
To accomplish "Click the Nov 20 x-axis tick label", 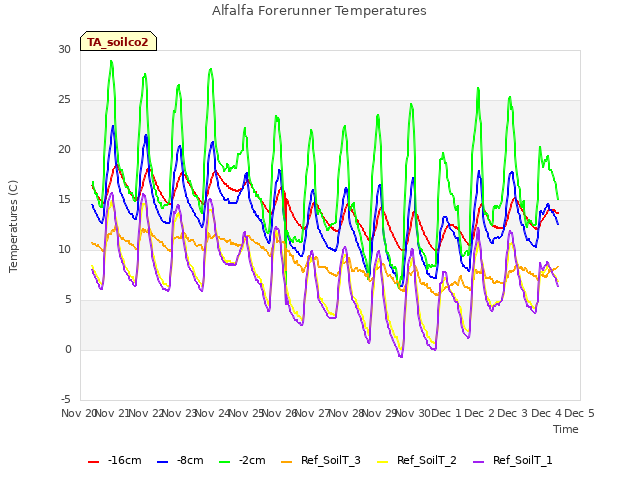I will coord(78,413).
